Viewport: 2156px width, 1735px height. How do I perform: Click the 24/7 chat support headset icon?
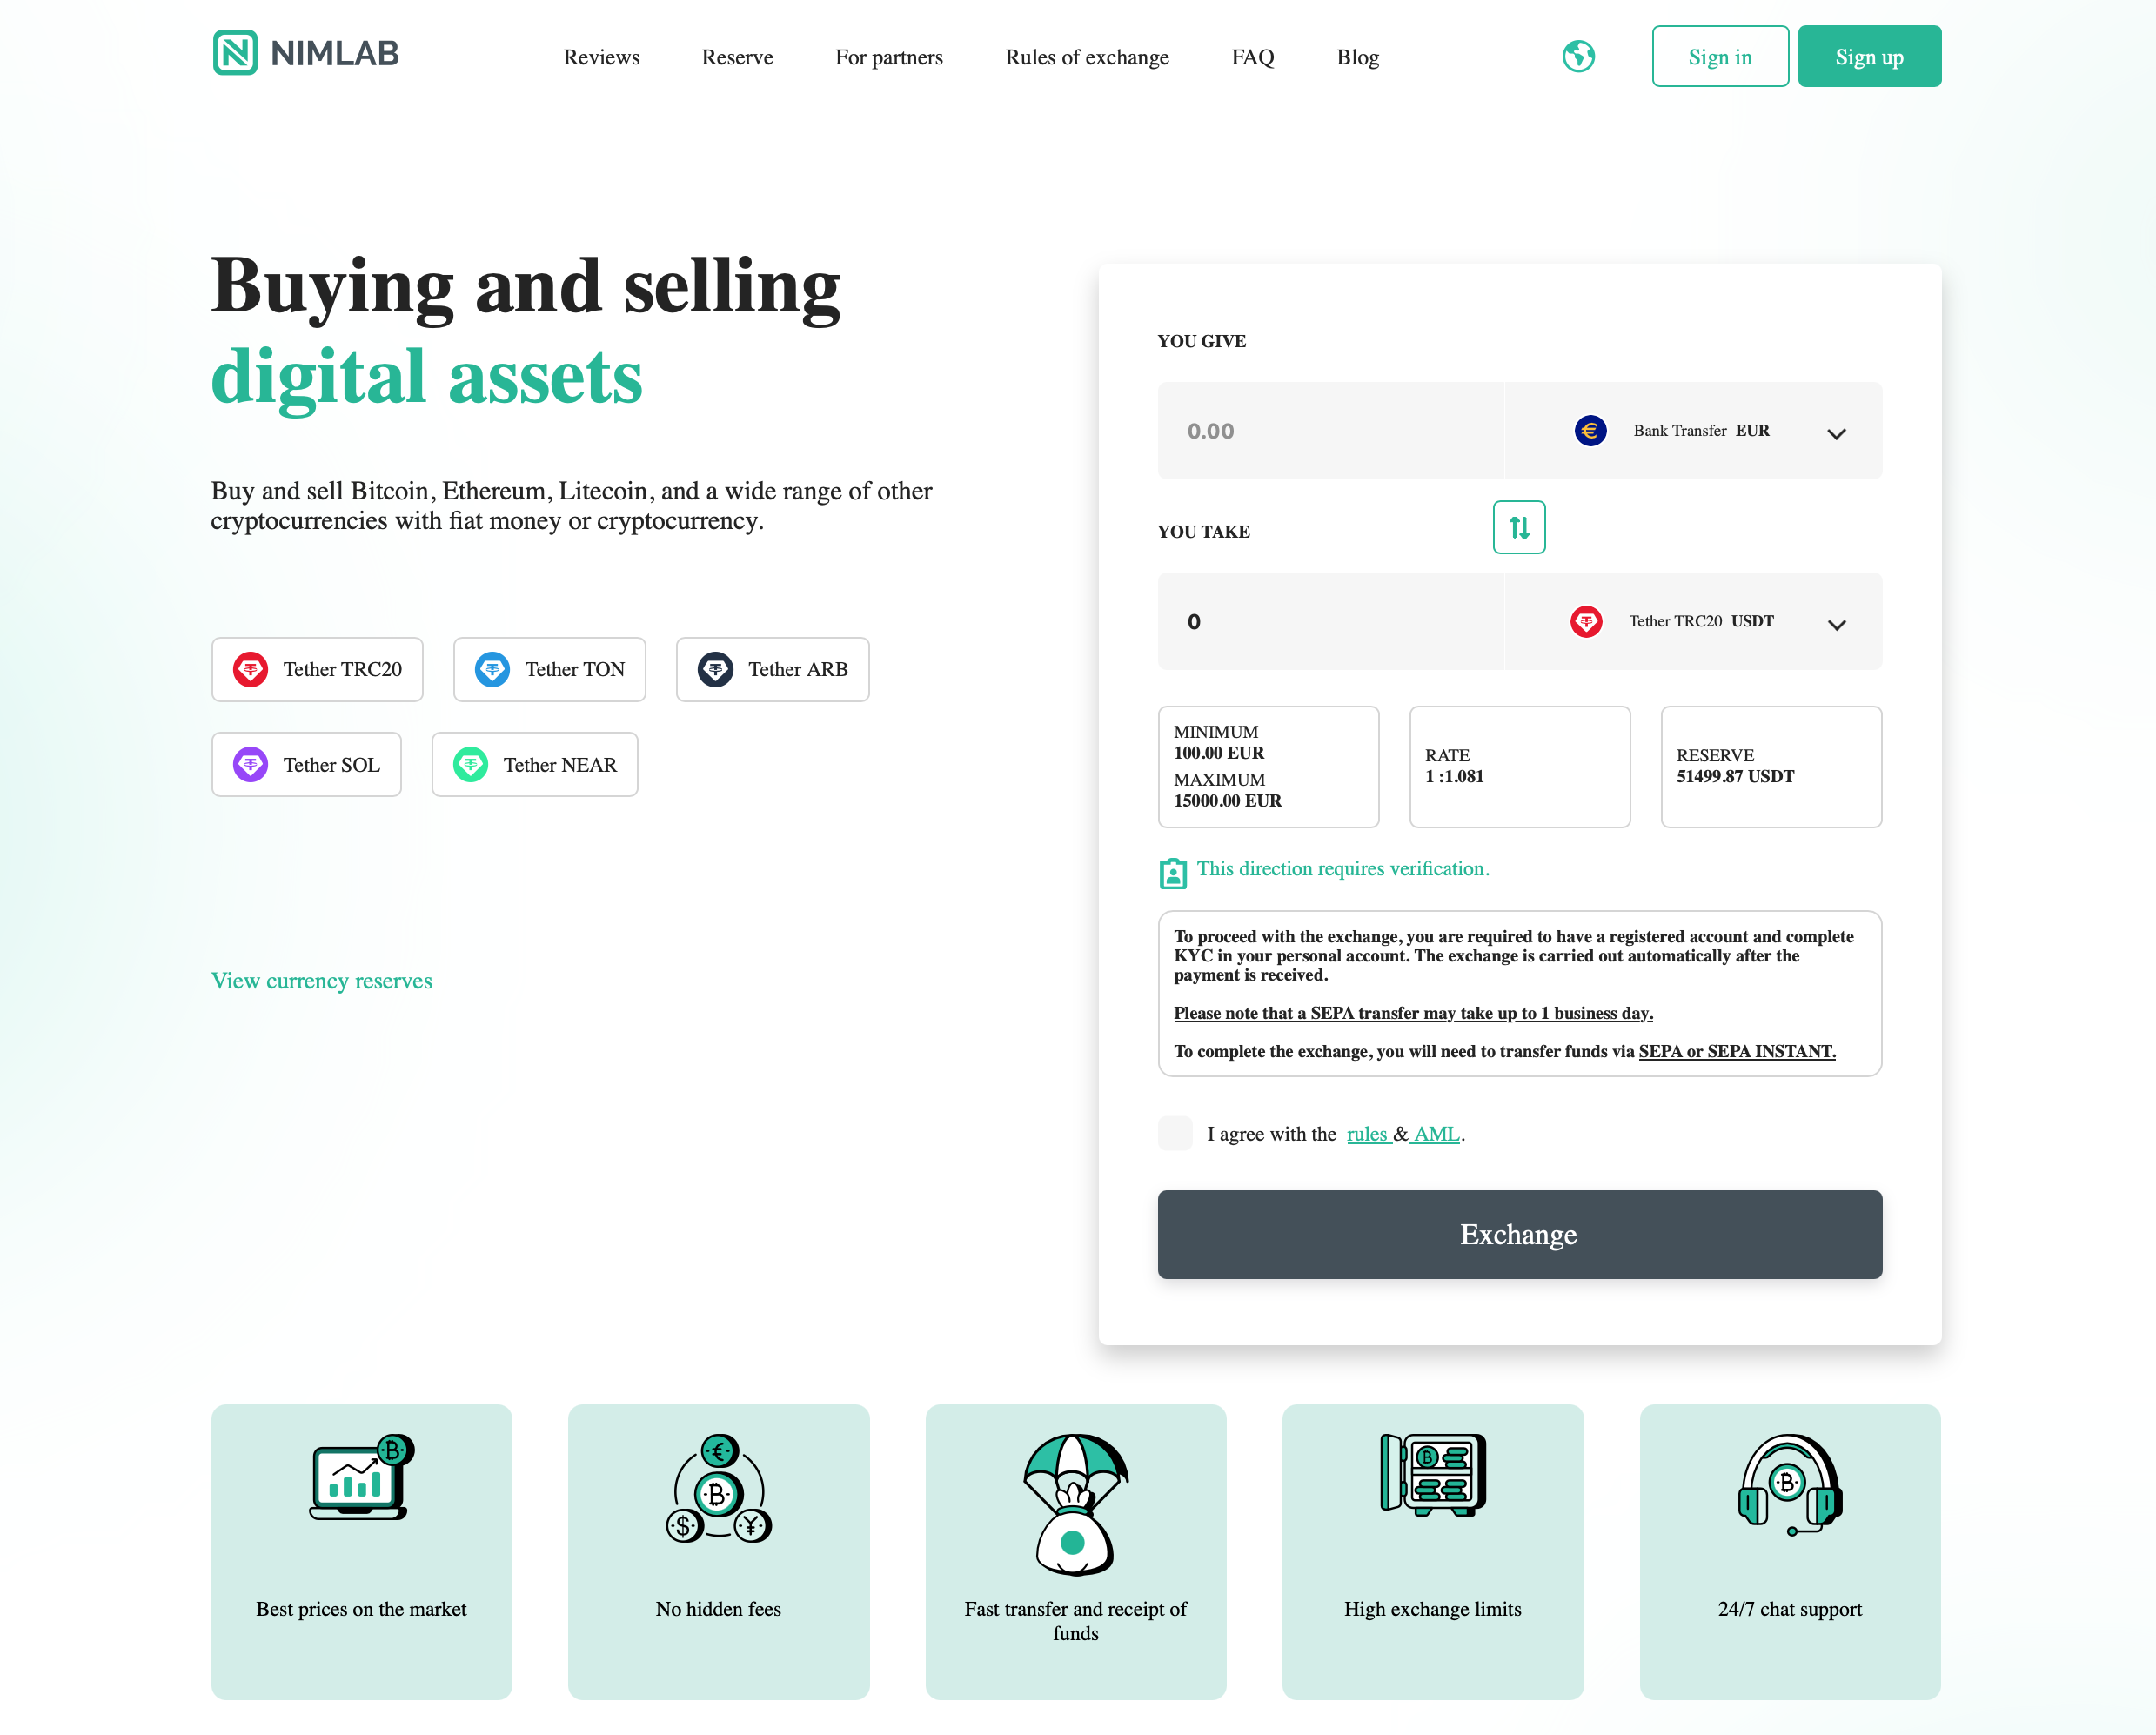click(1789, 1485)
